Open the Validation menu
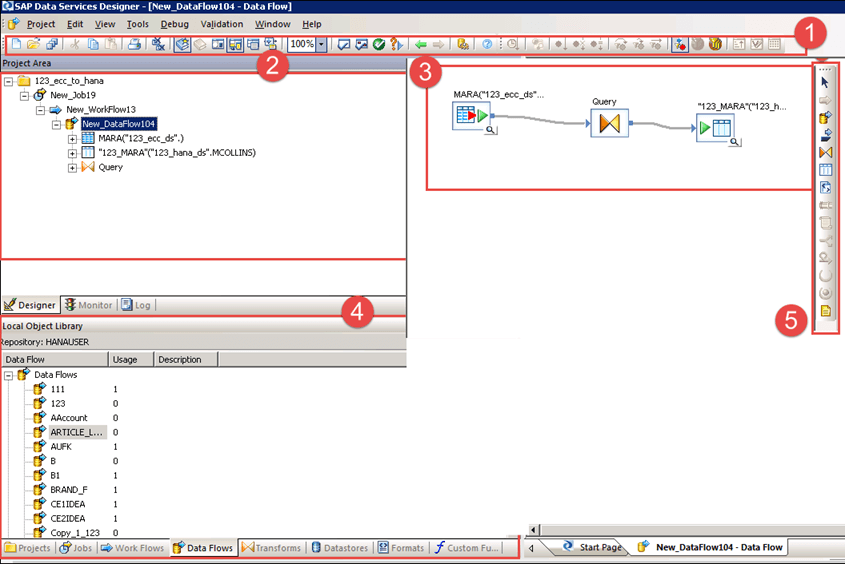Viewport: 845px width, 564px height. click(x=221, y=24)
